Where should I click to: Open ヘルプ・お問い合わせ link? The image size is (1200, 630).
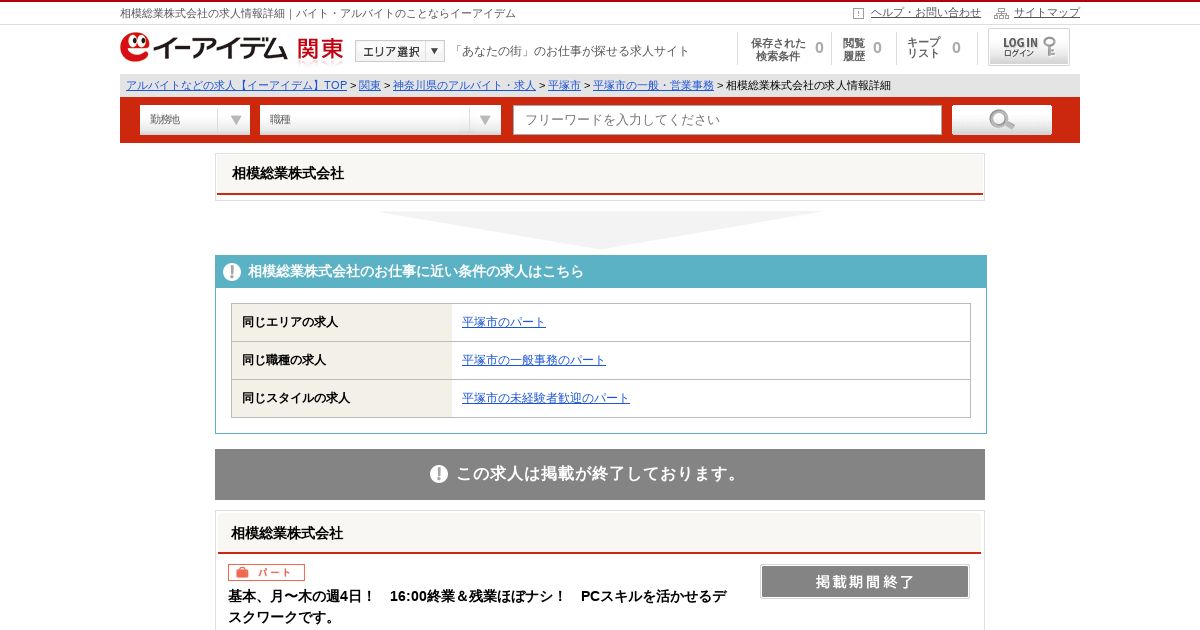click(x=925, y=13)
